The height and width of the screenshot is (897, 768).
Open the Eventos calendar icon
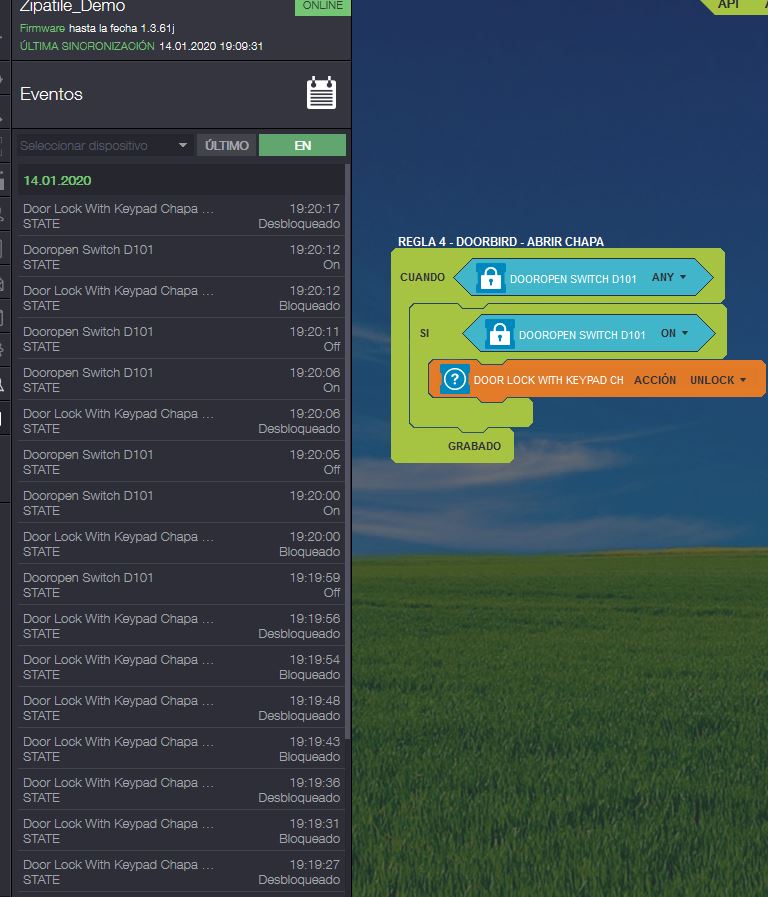point(321,93)
